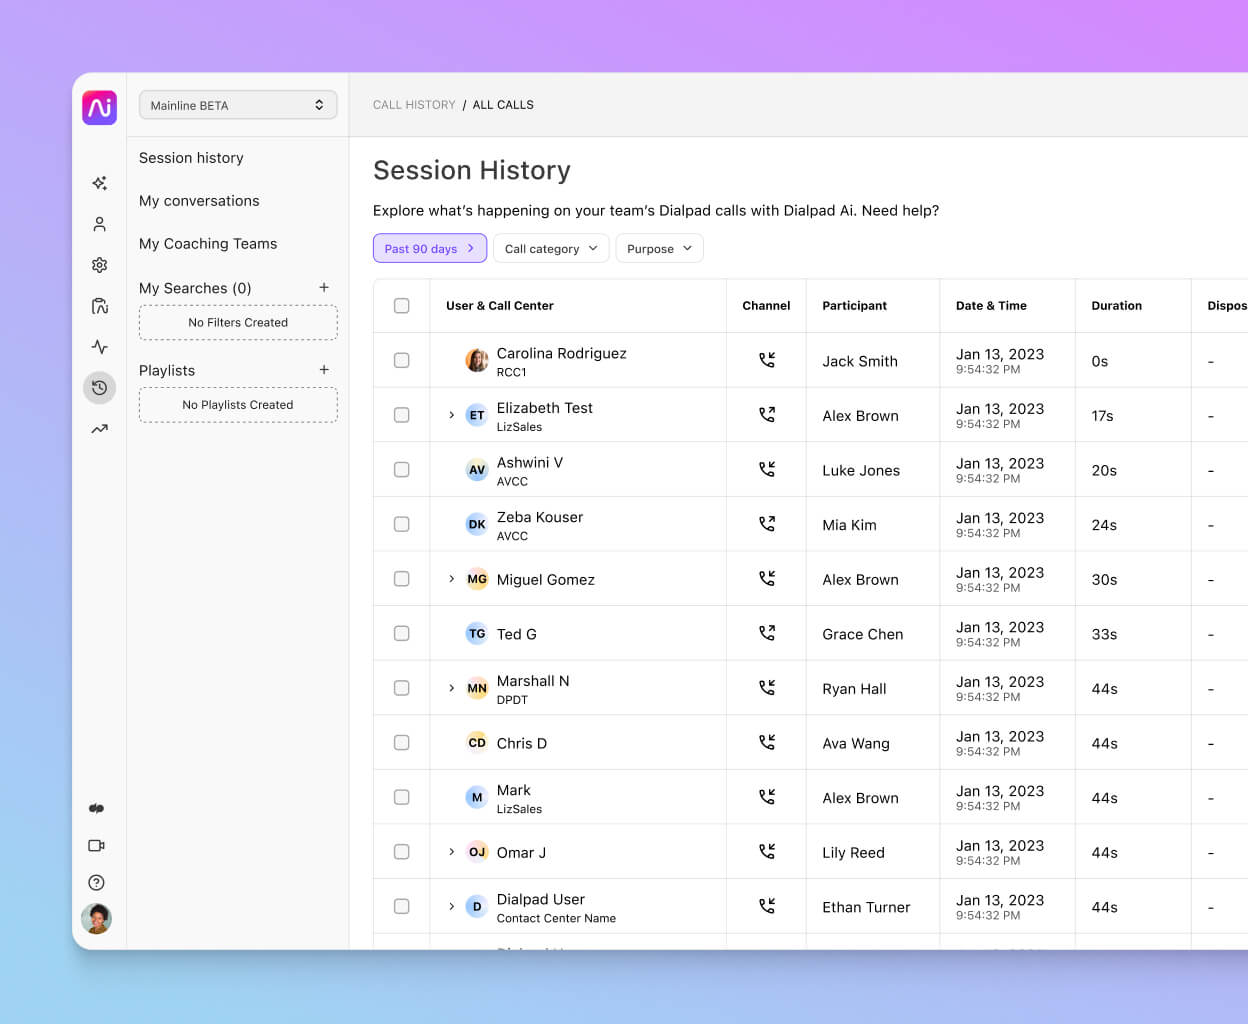
Task: Toggle the select-all checkbox in table header
Action: tap(401, 306)
